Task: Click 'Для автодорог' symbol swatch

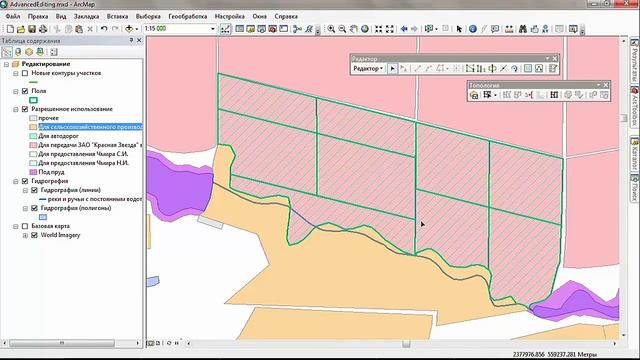Action: [33, 136]
